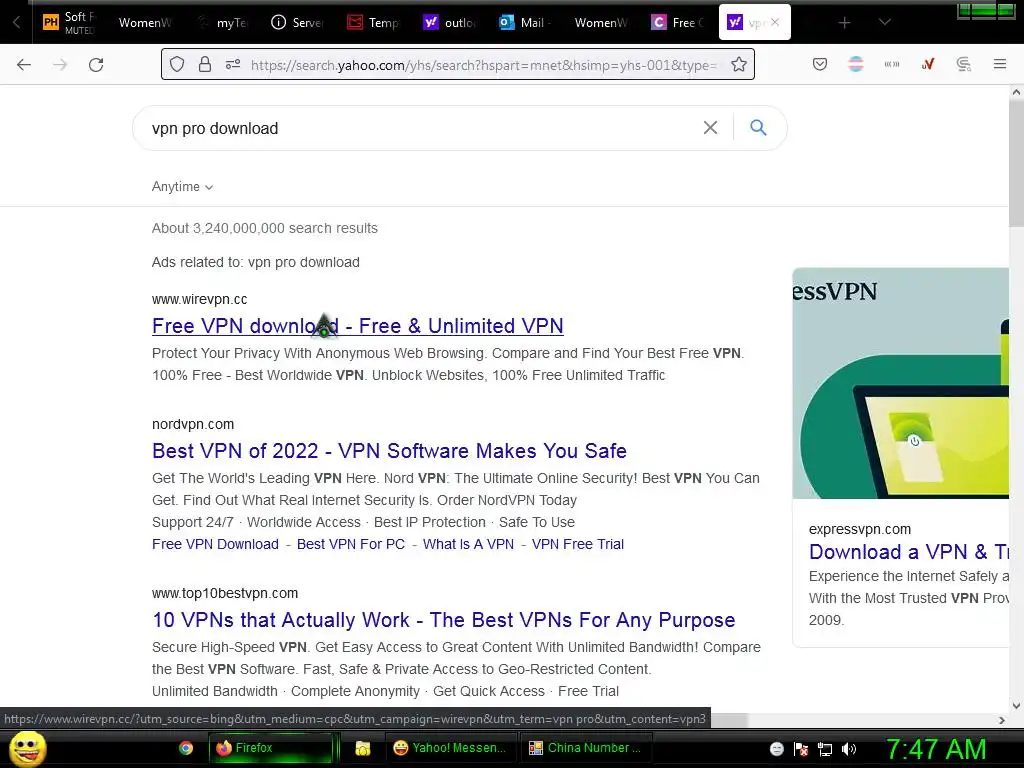Viewport: 1024px width, 768px height.
Task: Click the nordvpn.com domain text
Action: pos(193,424)
